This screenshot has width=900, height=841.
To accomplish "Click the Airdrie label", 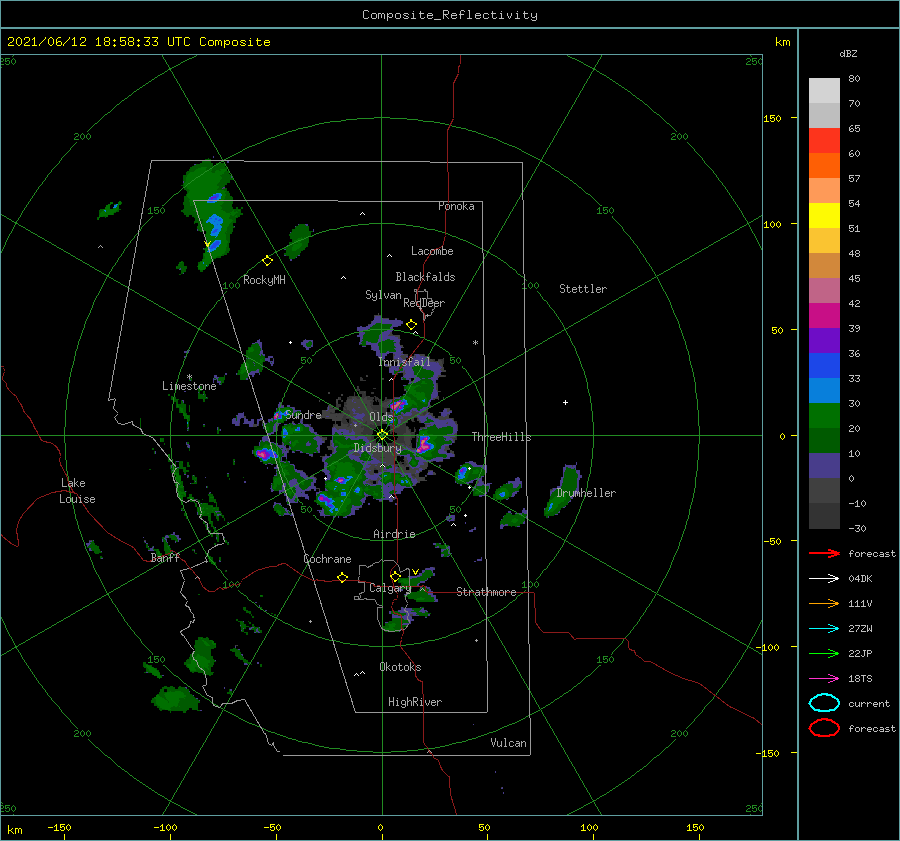I will (x=394, y=534).
